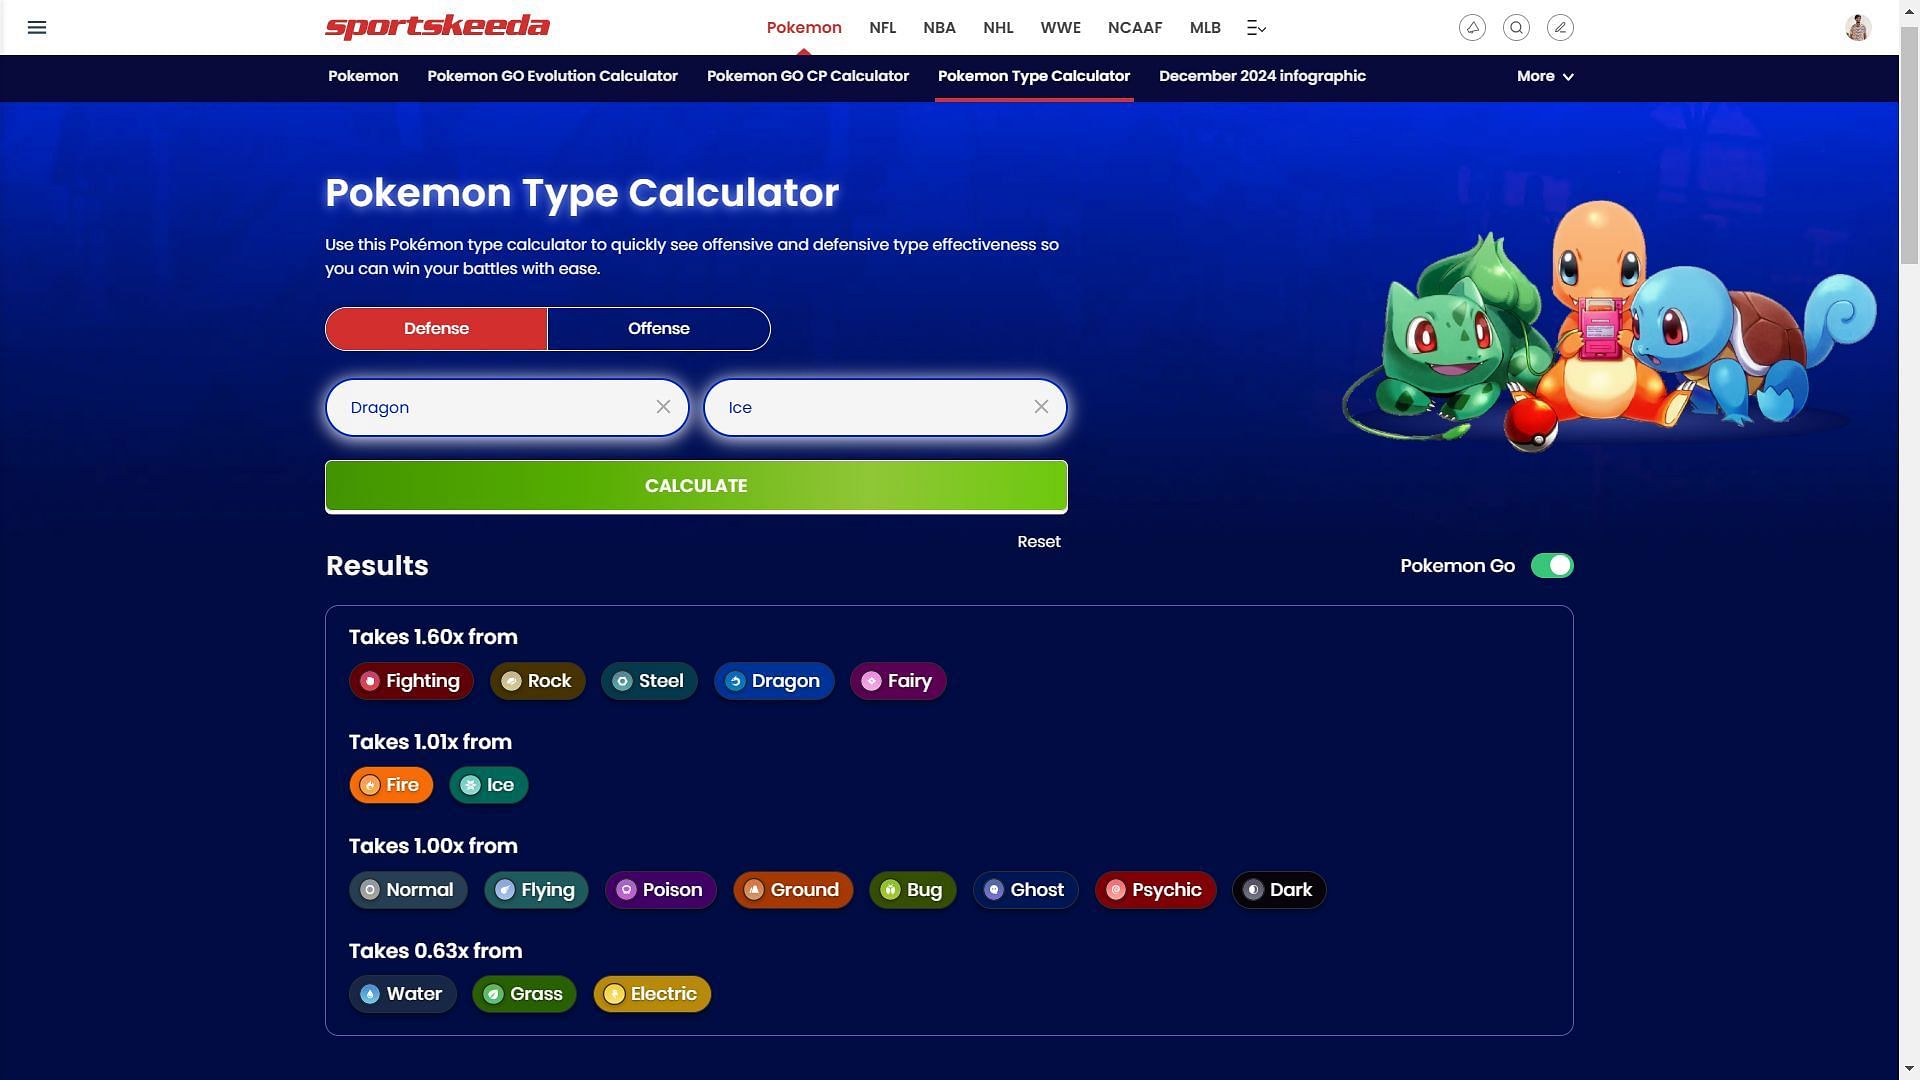Open the user account menu

[1859, 26]
